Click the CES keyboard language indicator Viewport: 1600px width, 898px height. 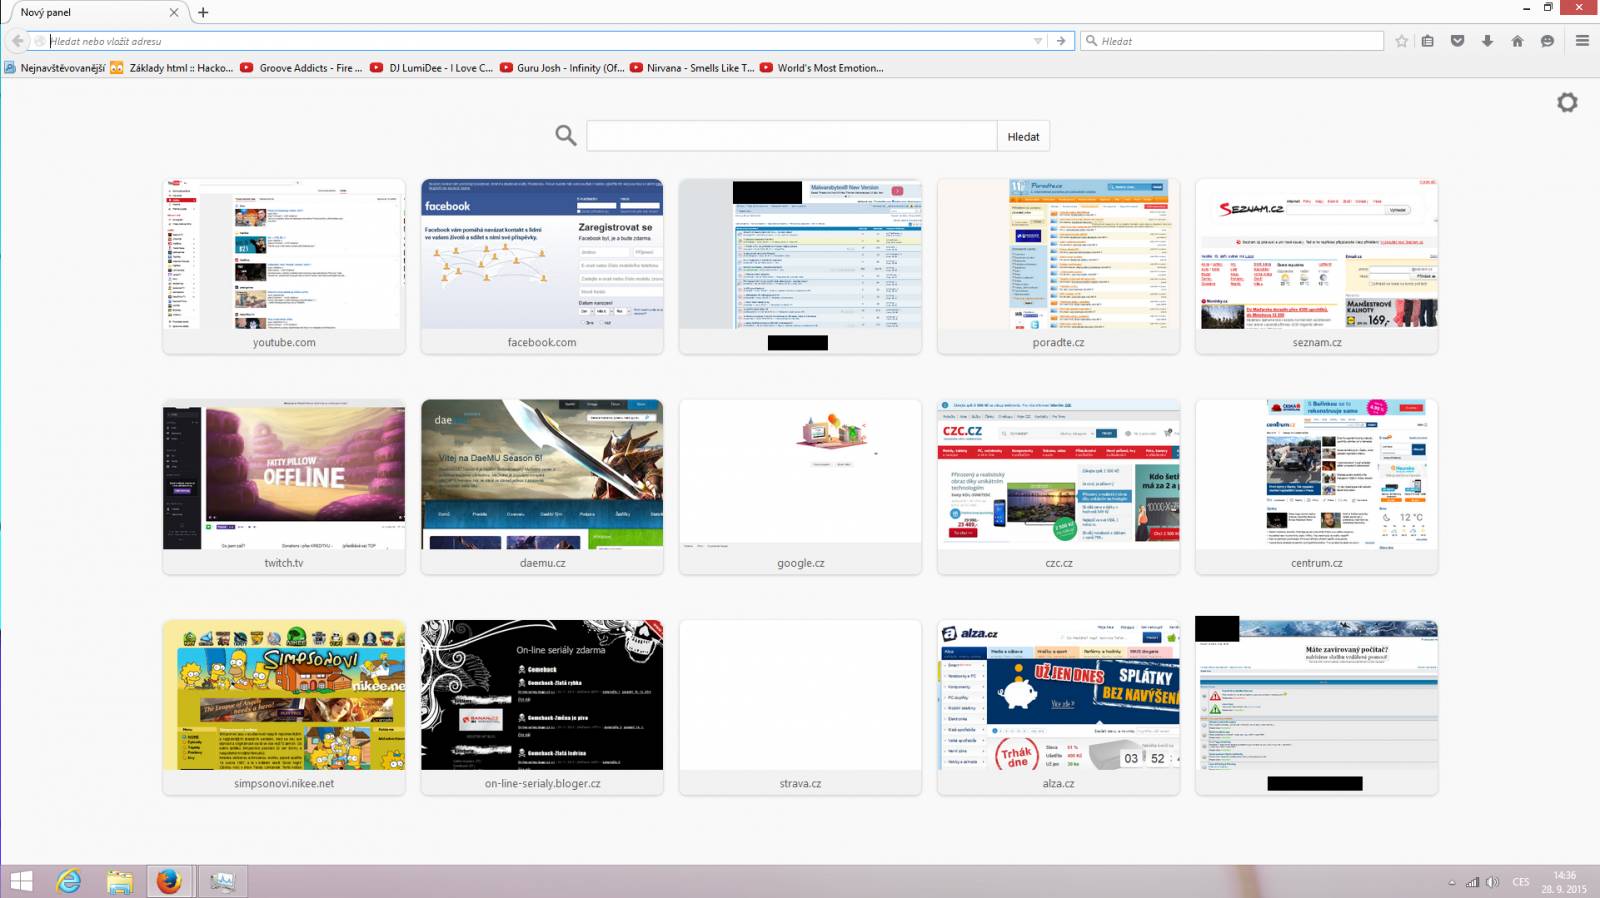(1521, 882)
